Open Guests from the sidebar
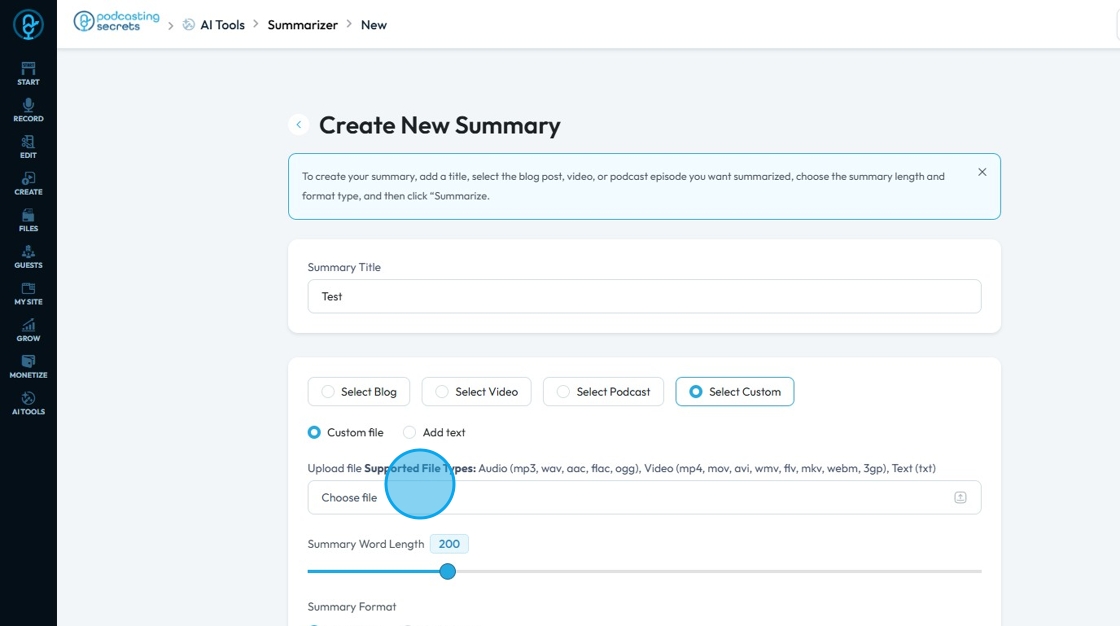Viewport: 1120px width, 626px height. [28, 257]
